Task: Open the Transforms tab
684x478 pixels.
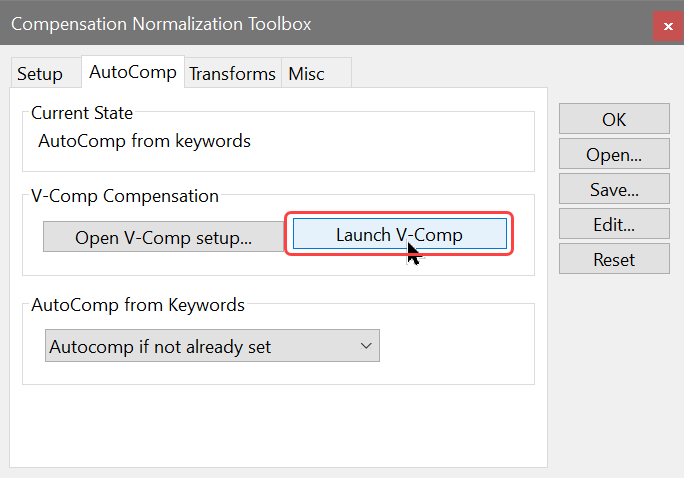Action: pyautogui.click(x=232, y=74)
